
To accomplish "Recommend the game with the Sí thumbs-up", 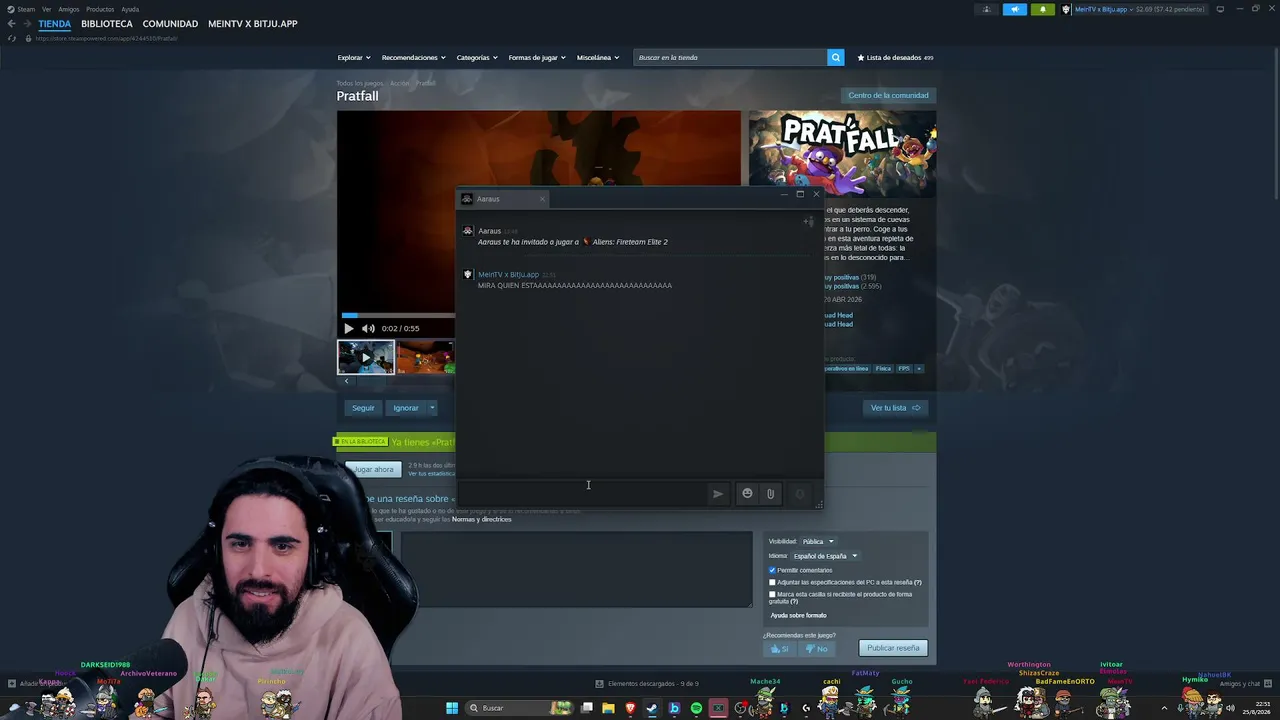I will [x=778, y=648].
